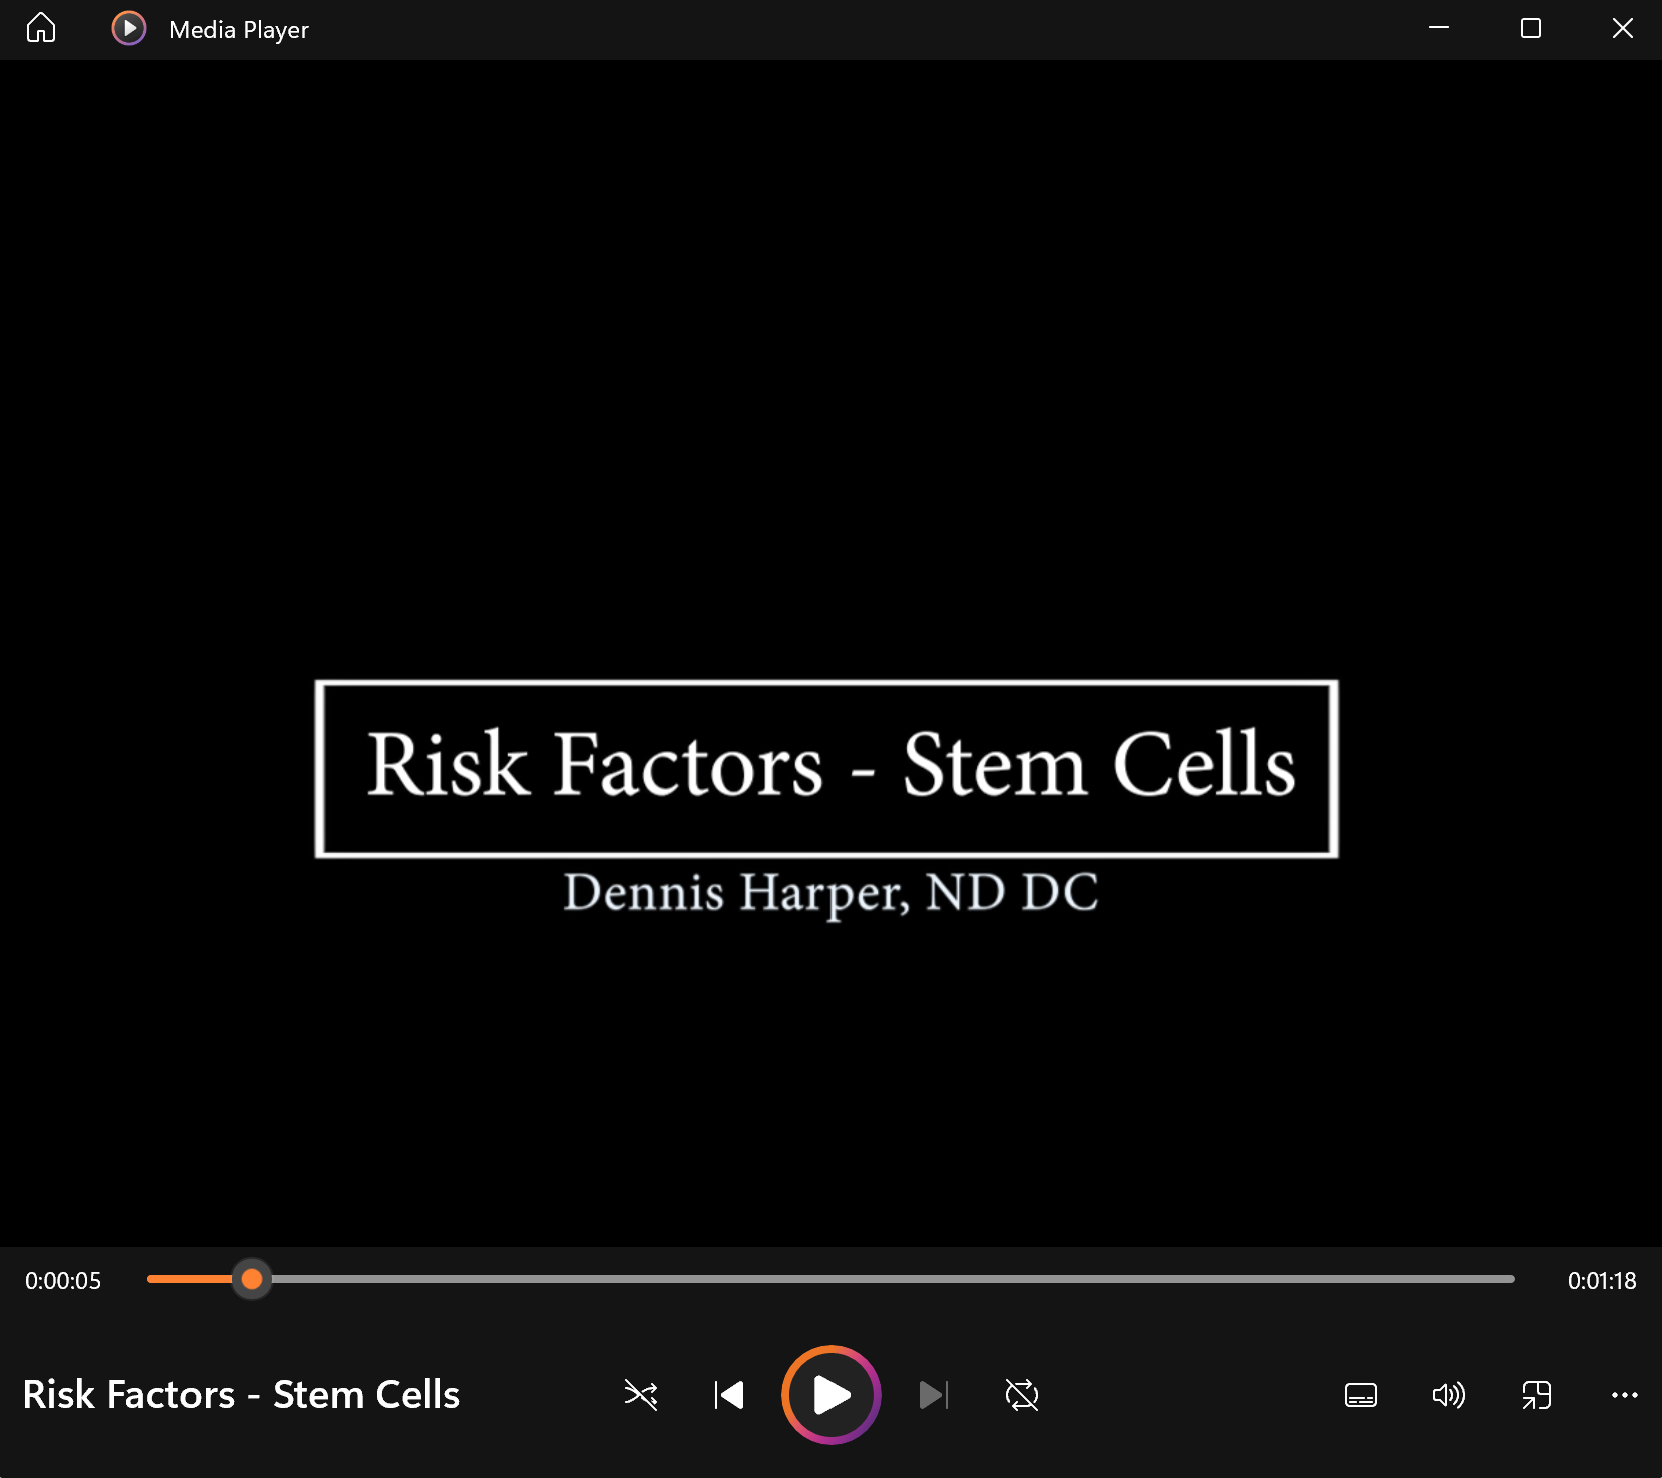The width and height of the screenshot is (1662, 1478).
Task: Toggle shuffle playback on
Action: click(x=640, y=1395)
